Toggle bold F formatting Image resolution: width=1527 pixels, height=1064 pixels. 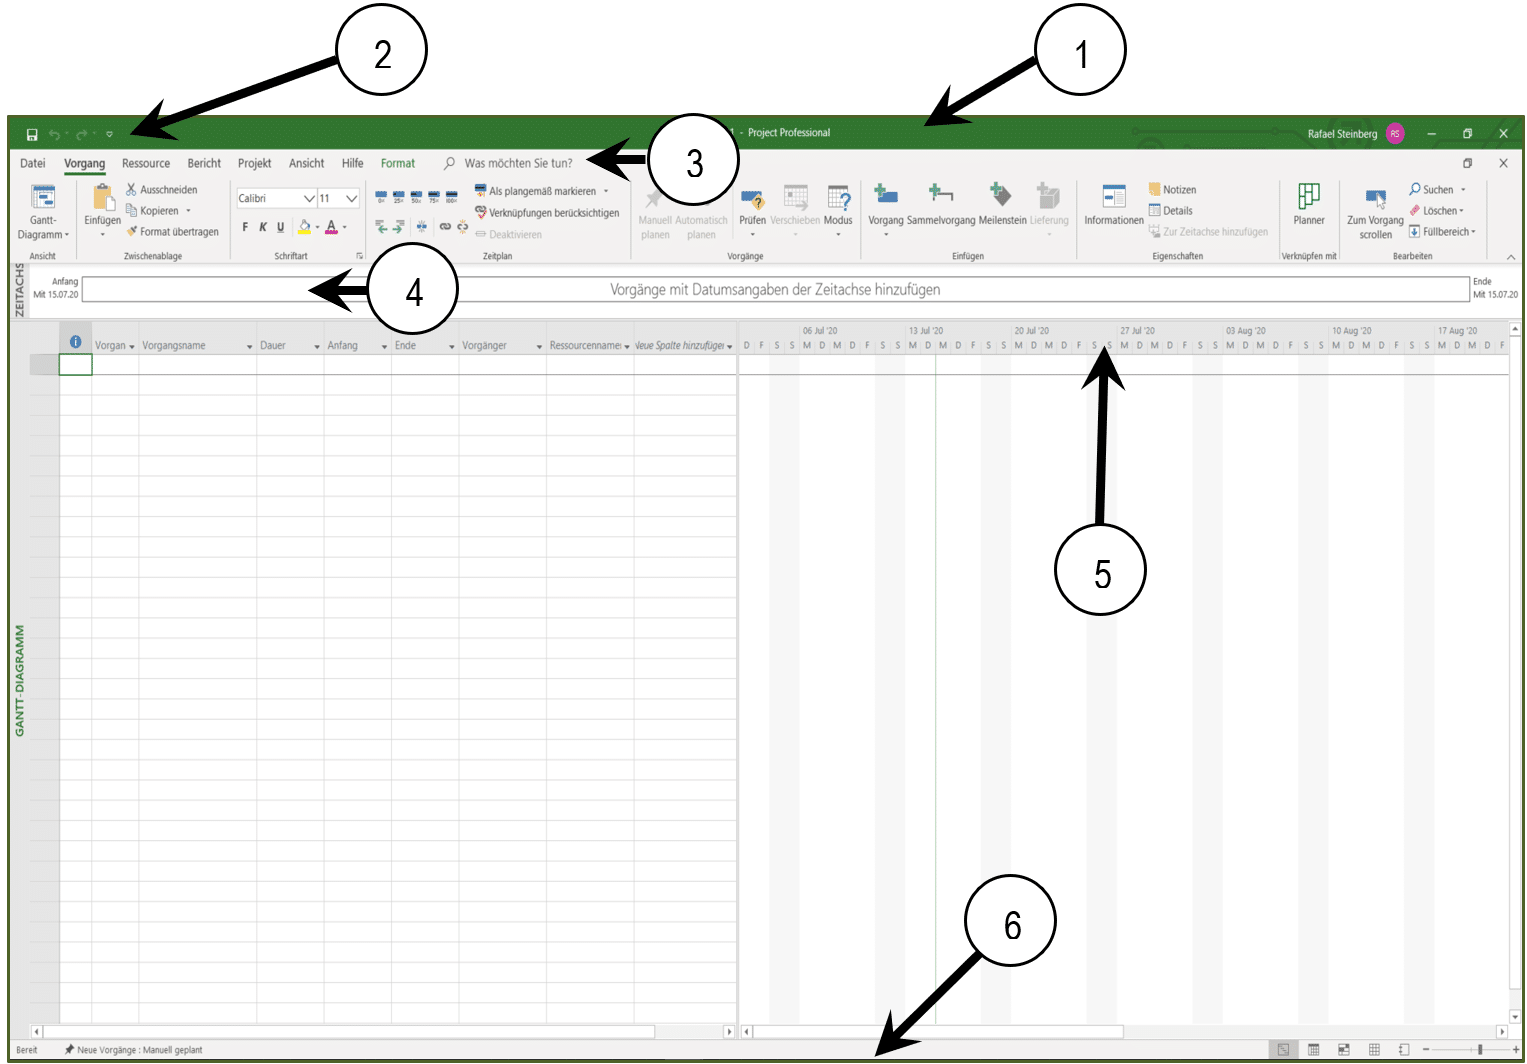pos(245,227)
